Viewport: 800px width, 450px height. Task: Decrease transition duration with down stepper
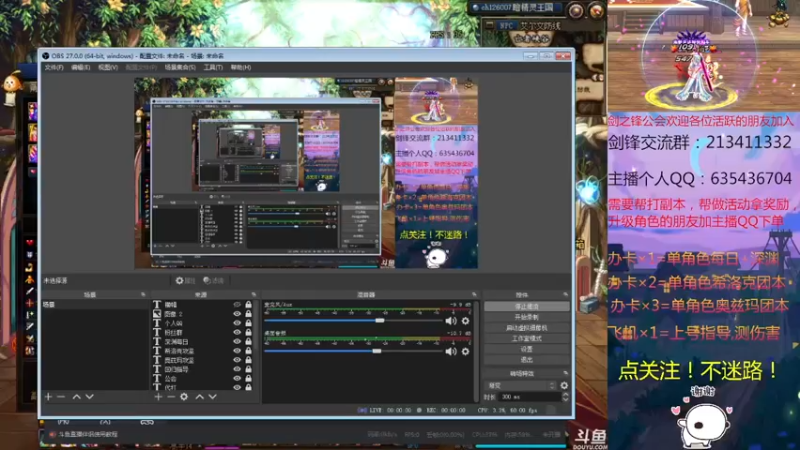[x=565, y=399]
